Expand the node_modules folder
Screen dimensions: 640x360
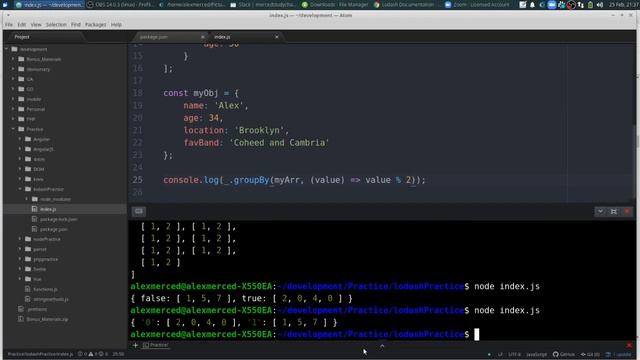27,199
